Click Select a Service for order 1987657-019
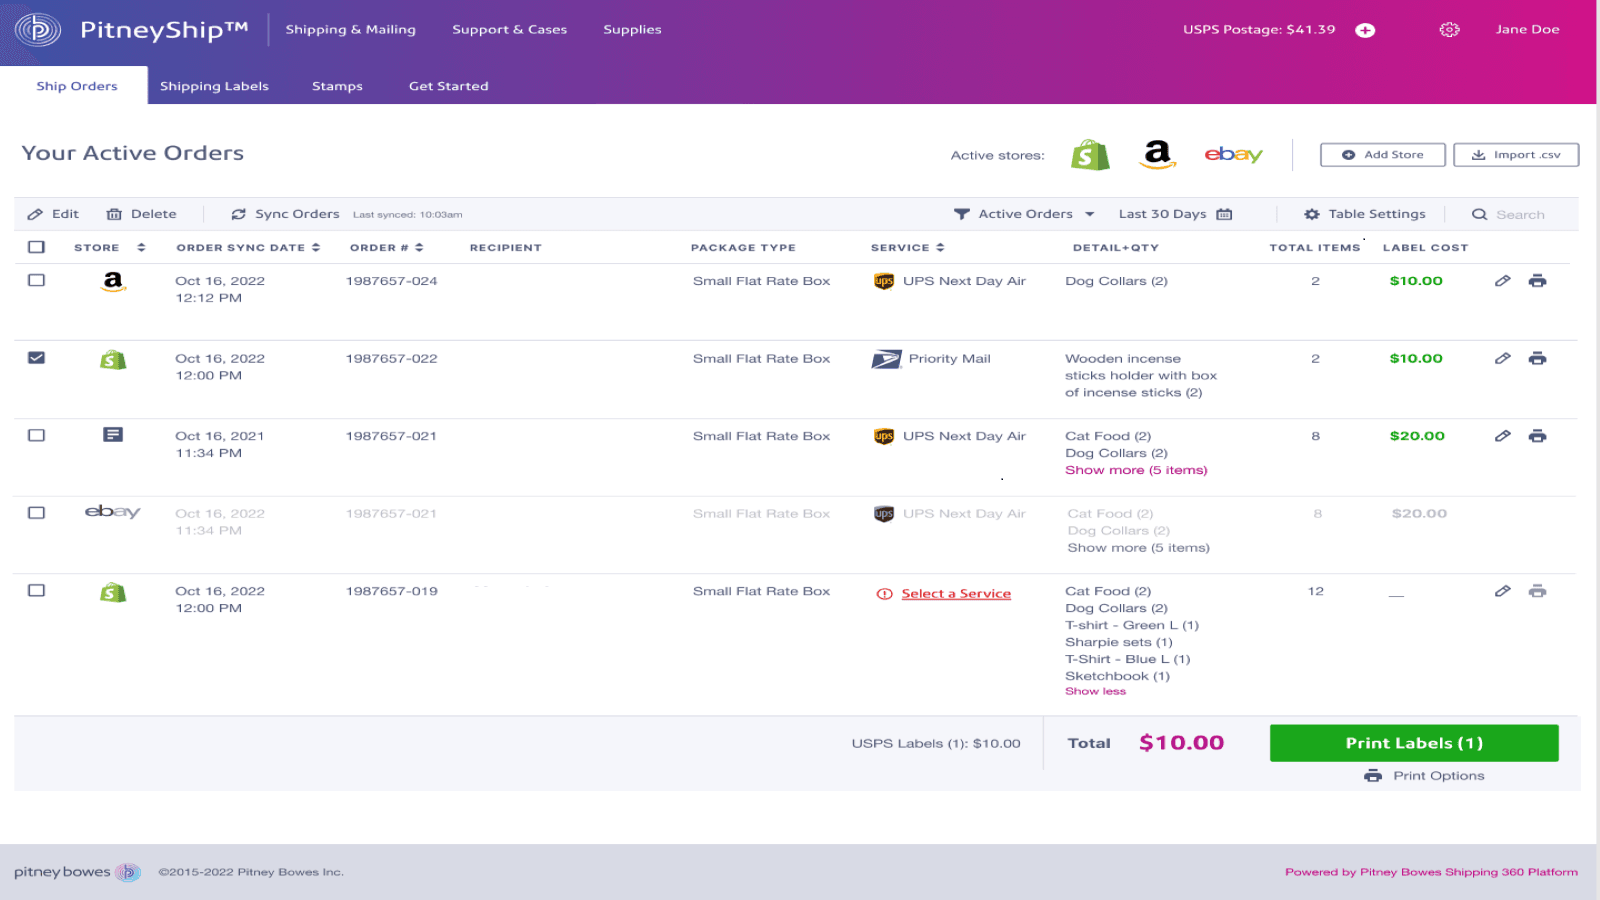 pos(955,592)
